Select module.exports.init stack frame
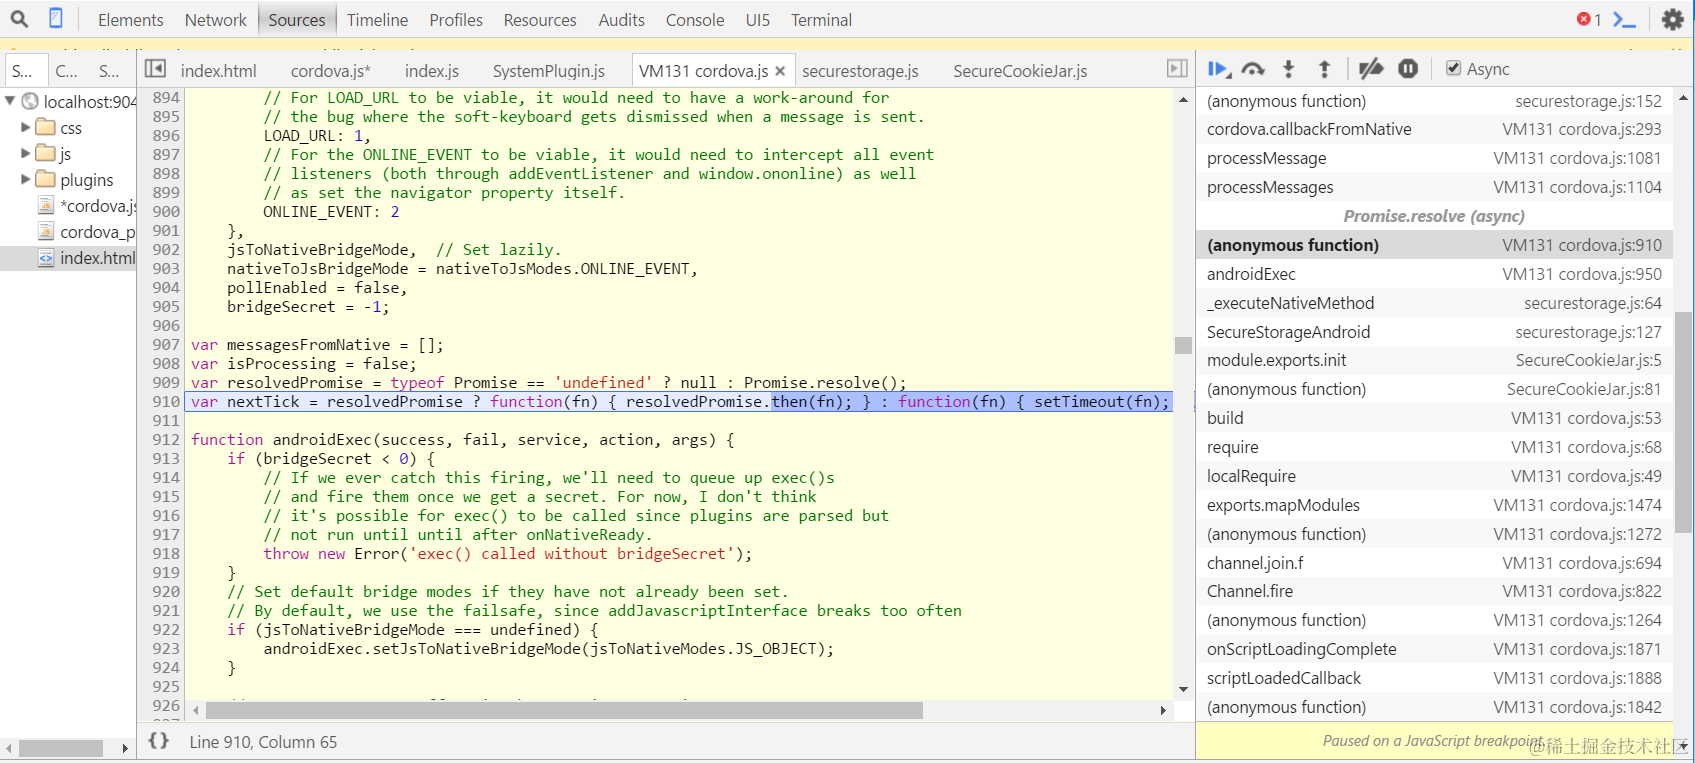 click(x=1434, y=360)
